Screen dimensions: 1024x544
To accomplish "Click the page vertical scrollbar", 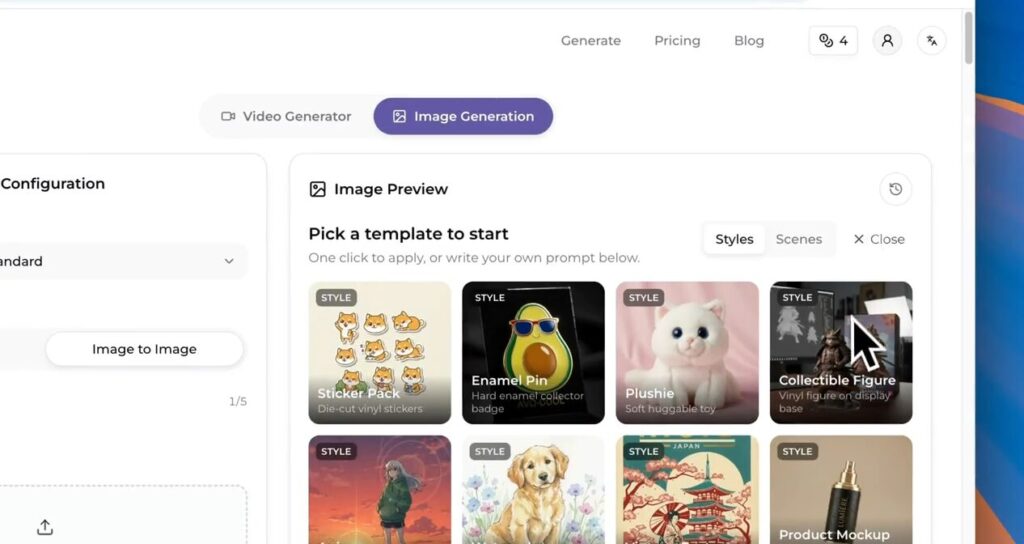I will coord(968,38).
